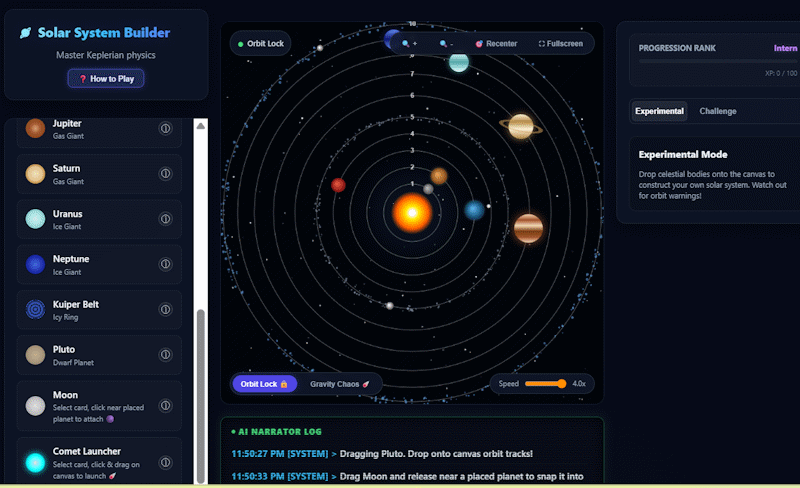Show info for Jupiter card
Image resolution: width=800 pixels, height=488 pixels.
[165, 128]
